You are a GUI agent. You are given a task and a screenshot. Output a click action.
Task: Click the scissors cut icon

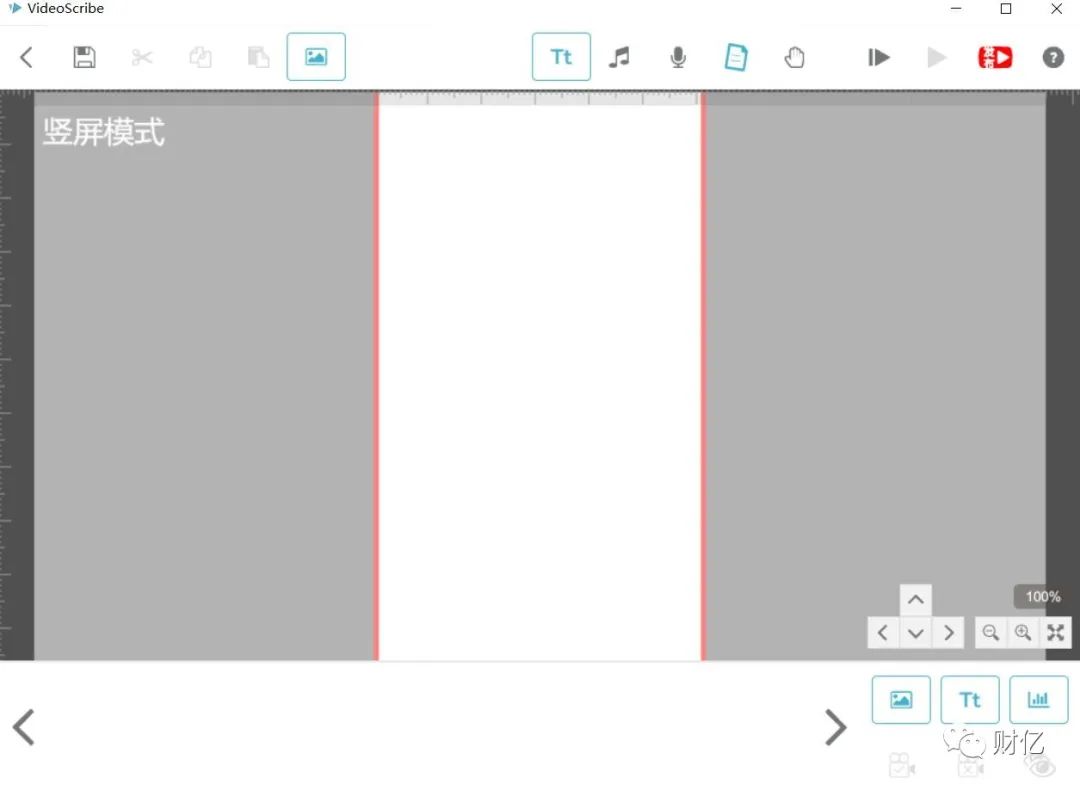coord(142,57)
